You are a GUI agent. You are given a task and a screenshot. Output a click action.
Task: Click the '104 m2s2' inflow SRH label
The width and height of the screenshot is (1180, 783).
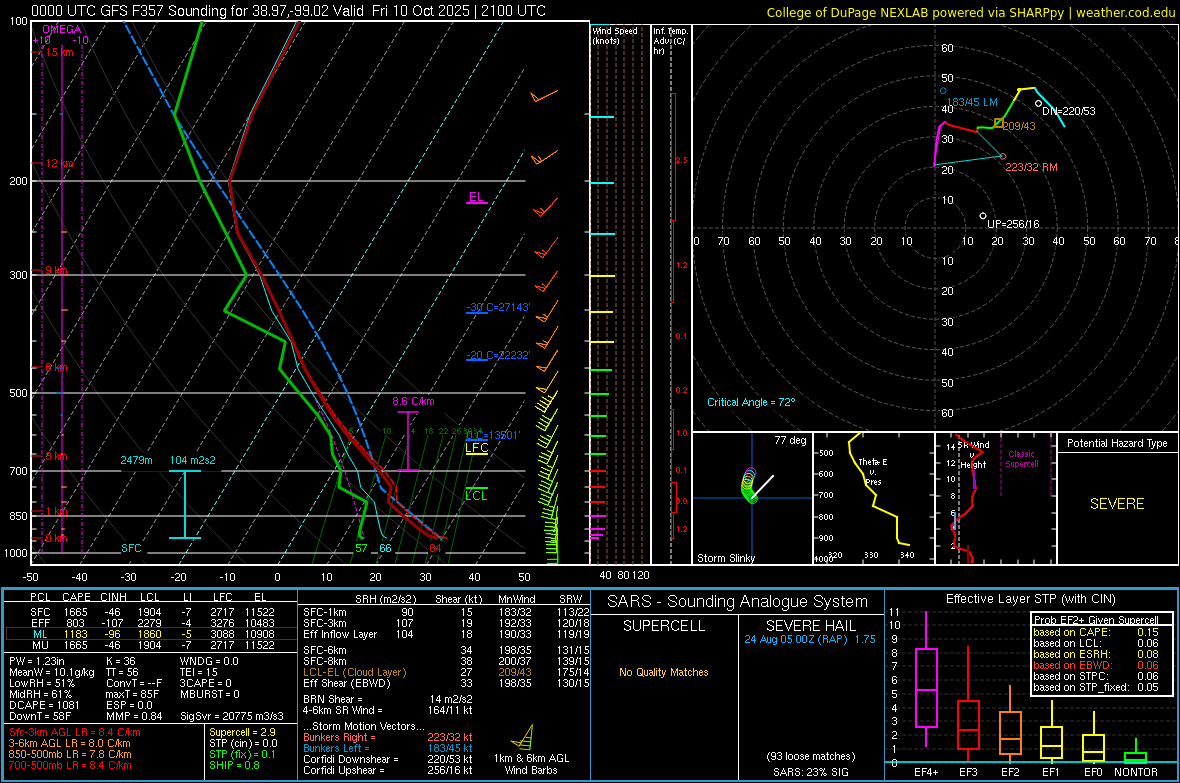pos(193,460)
